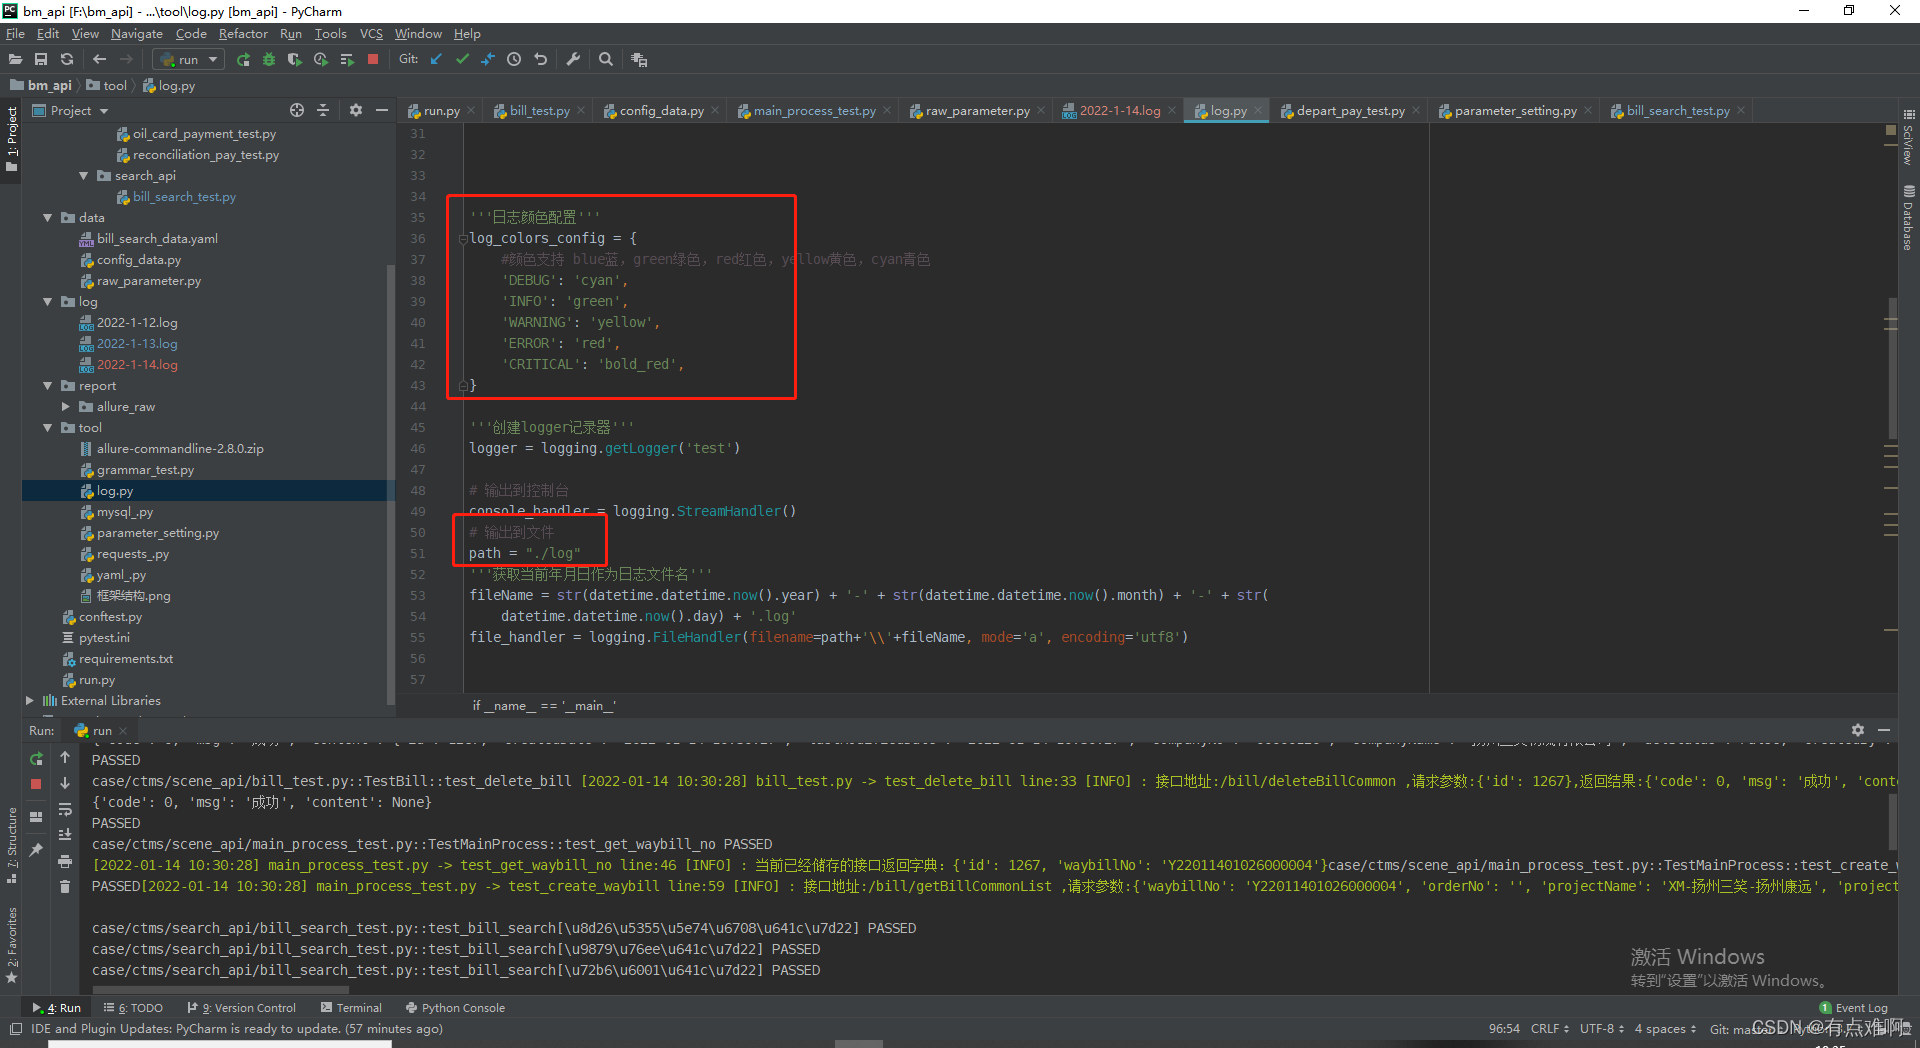Toggle pin tab in Run panel
The width and height of the screenshot is (1920, 1048).
(x=36, y=849)
